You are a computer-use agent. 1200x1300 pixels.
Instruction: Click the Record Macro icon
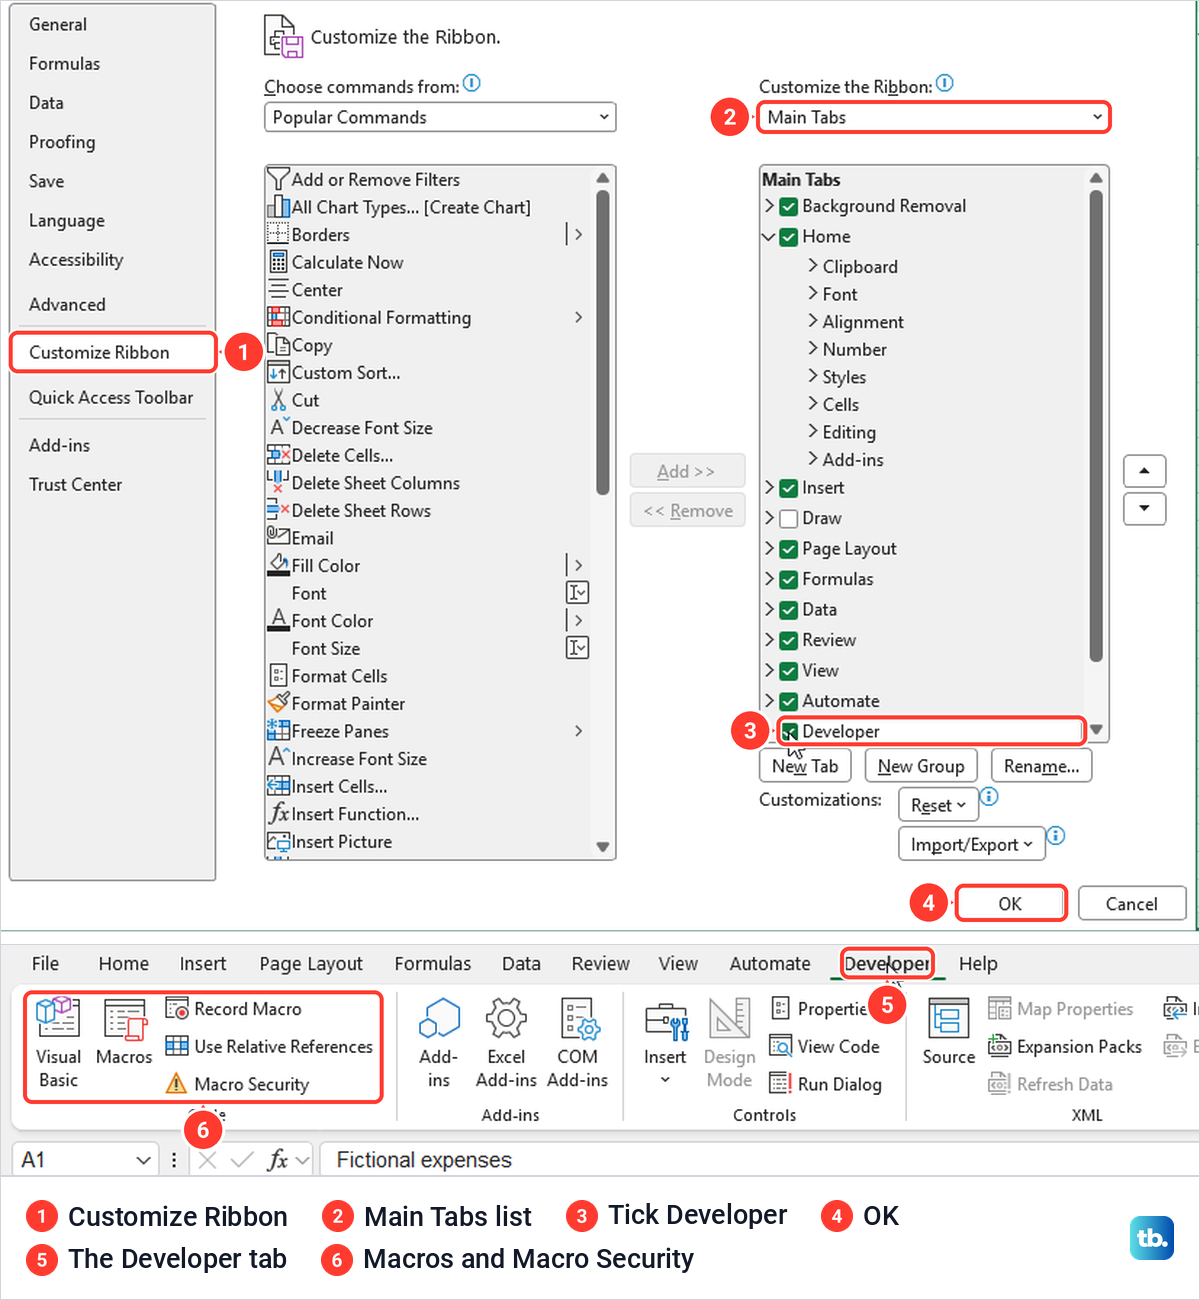click(177, 1009)
